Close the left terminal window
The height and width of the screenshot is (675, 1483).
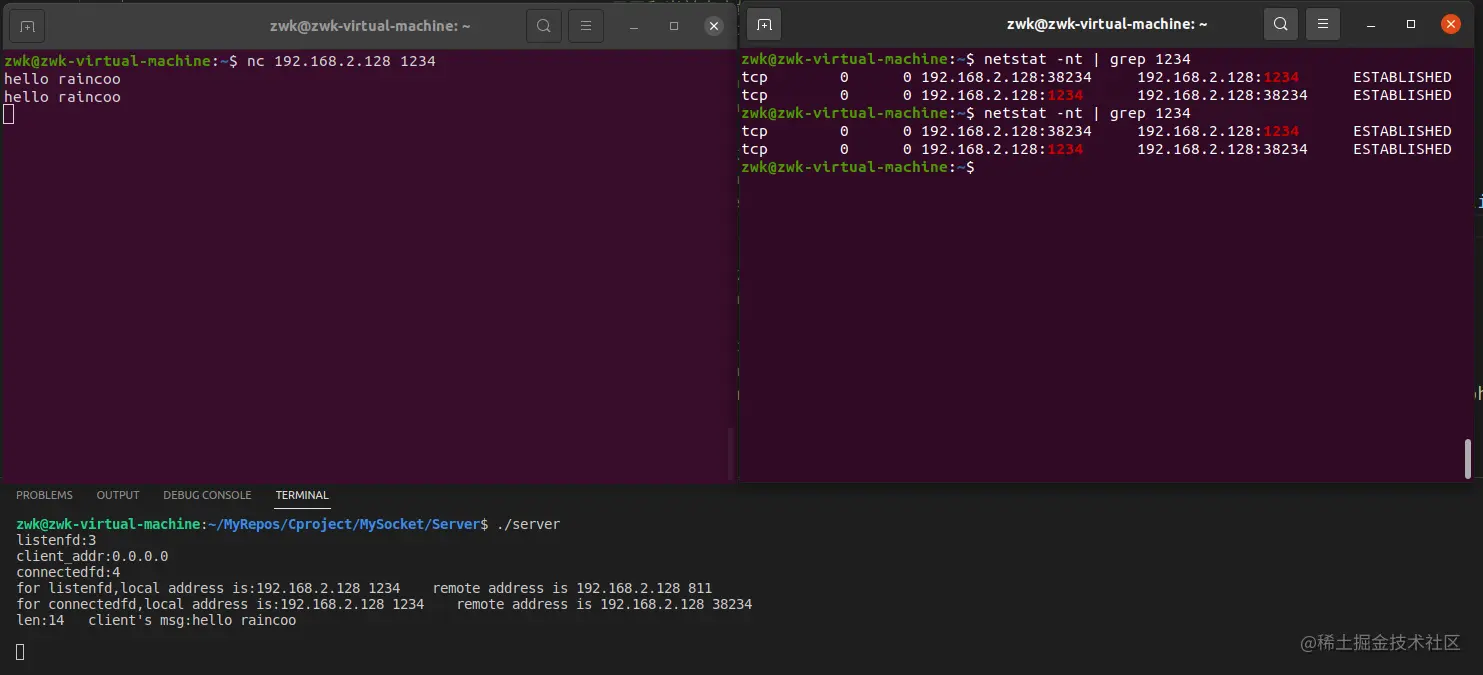(713, 26)
